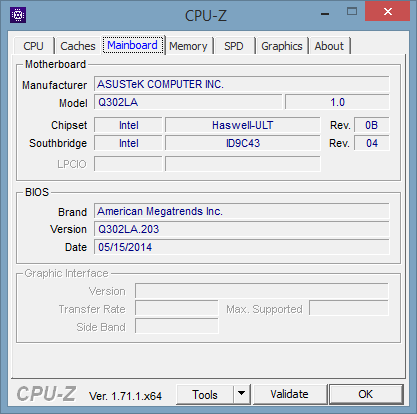Click the Intel vendor field in Chipset row

128,125
